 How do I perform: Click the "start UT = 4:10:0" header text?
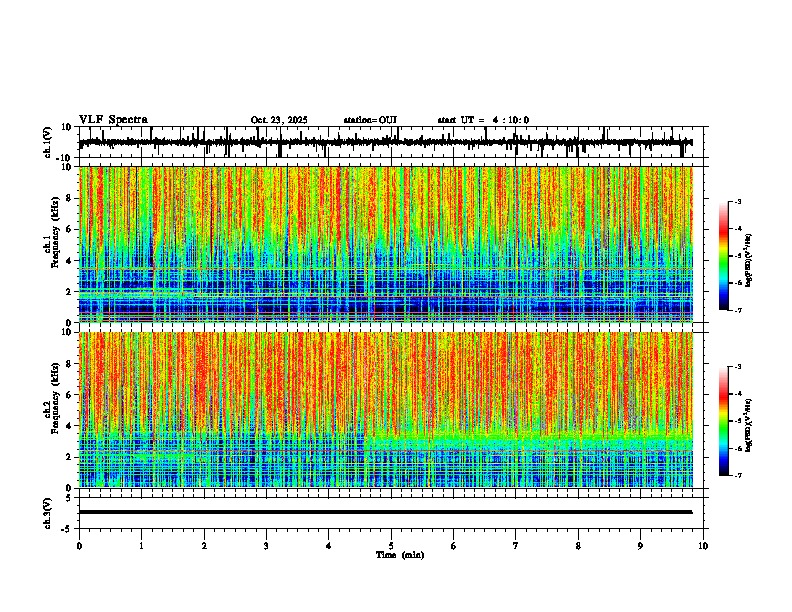483,120
